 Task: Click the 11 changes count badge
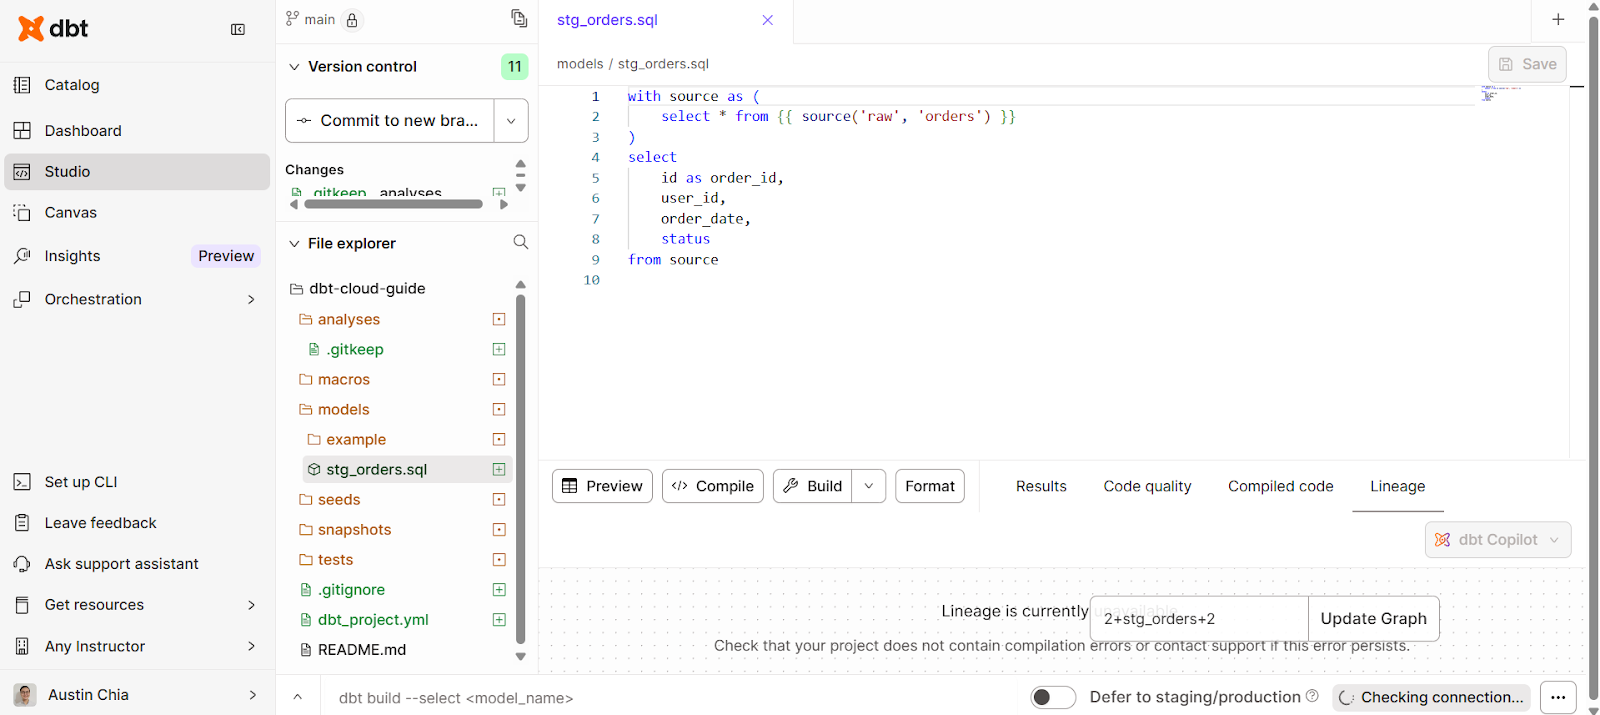514,67
